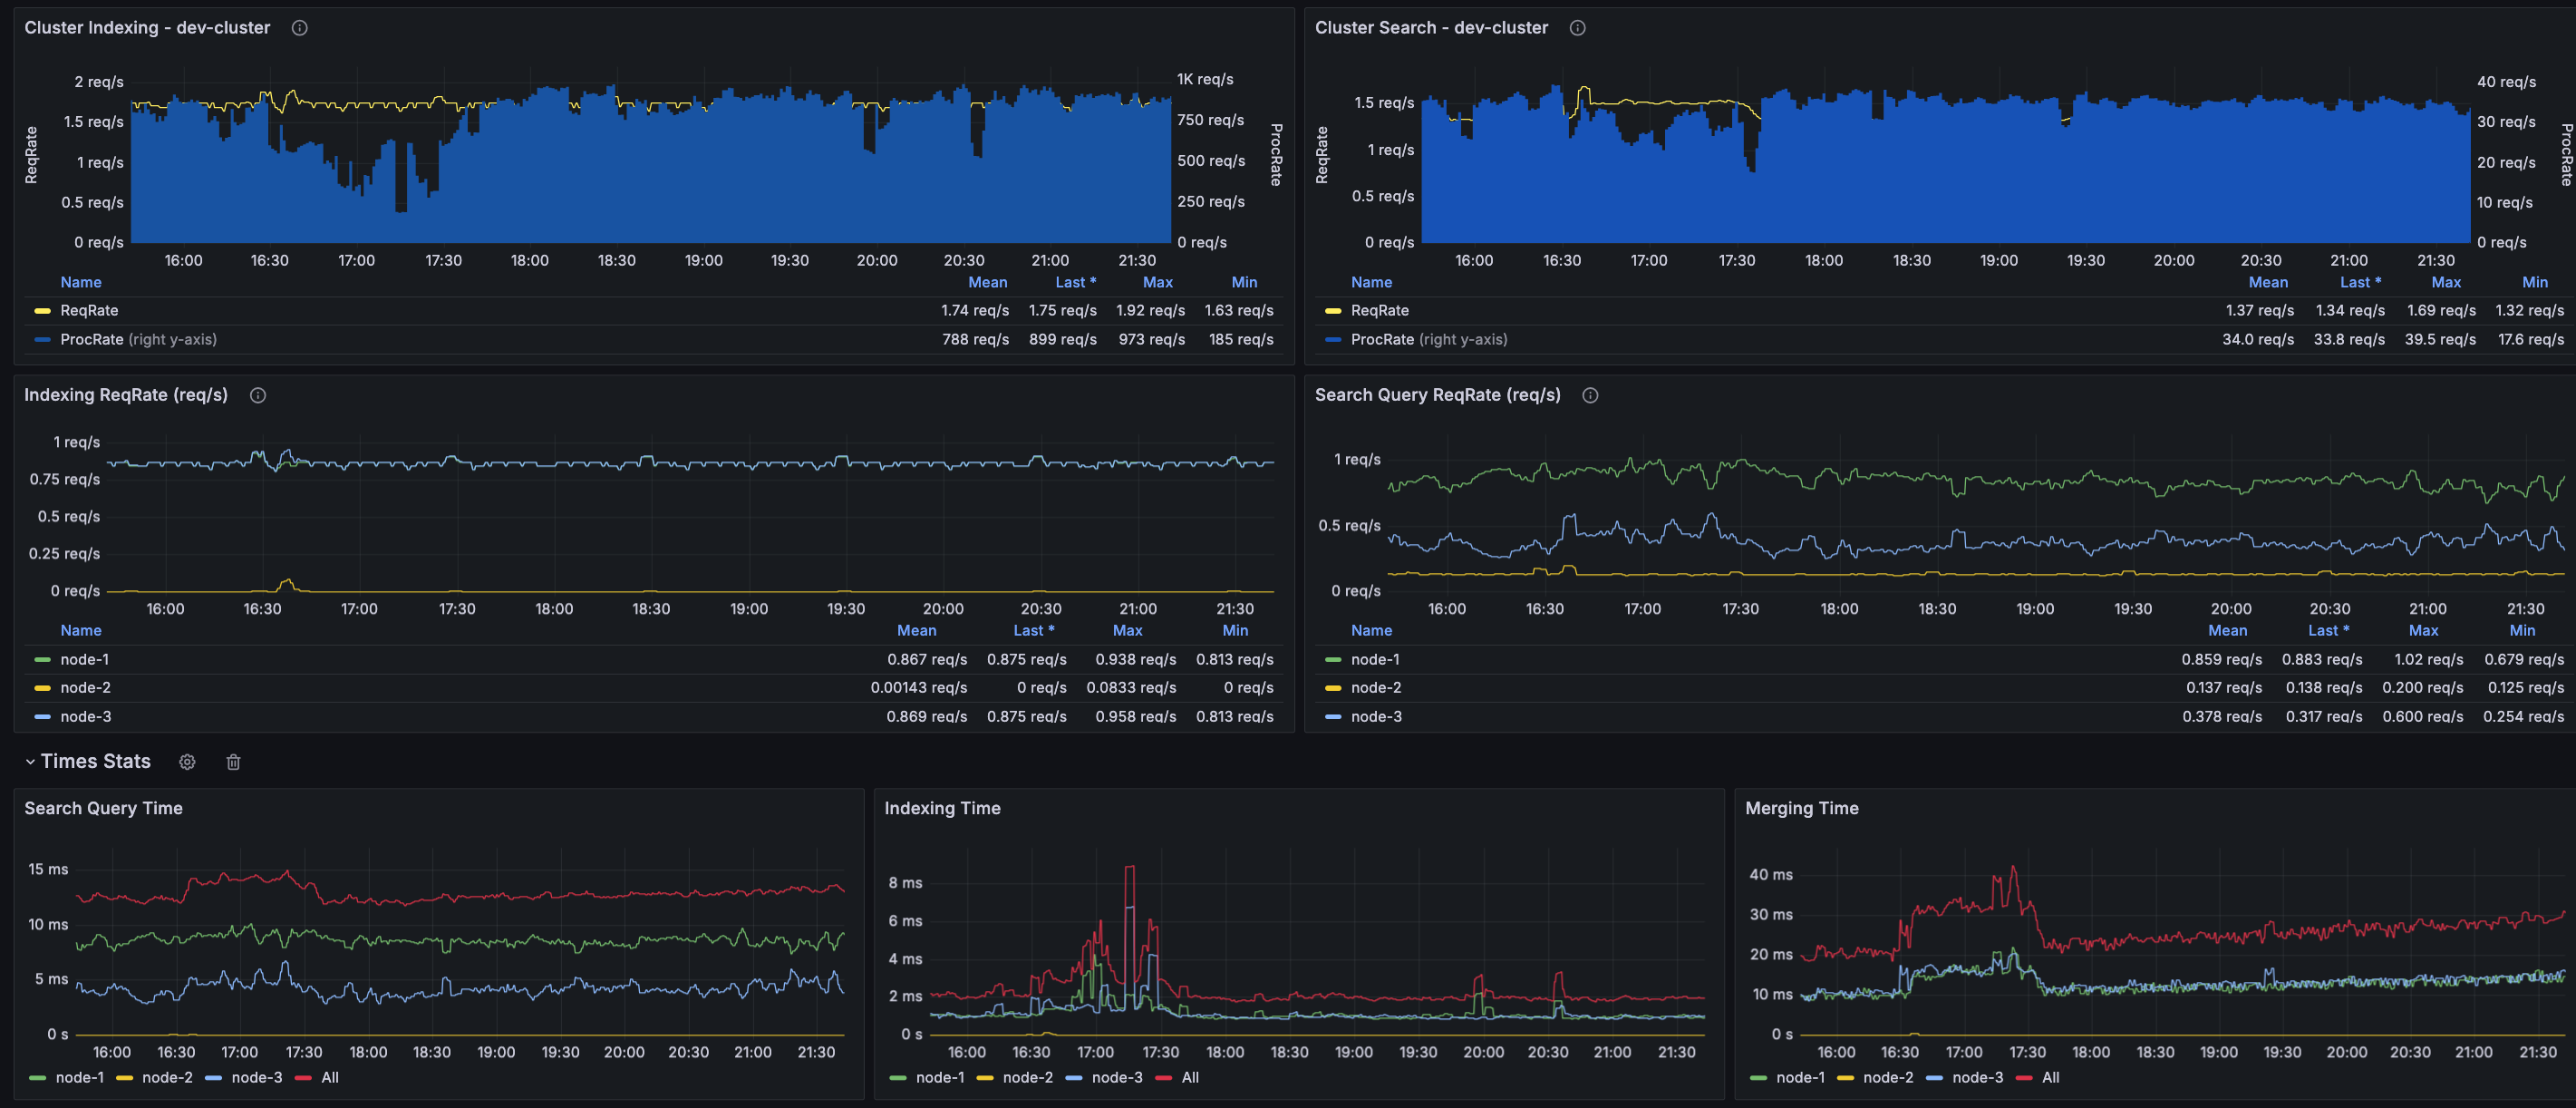
Task: Sort Search Query ReqRate legend by Name
Action: tap(1371, 631)
